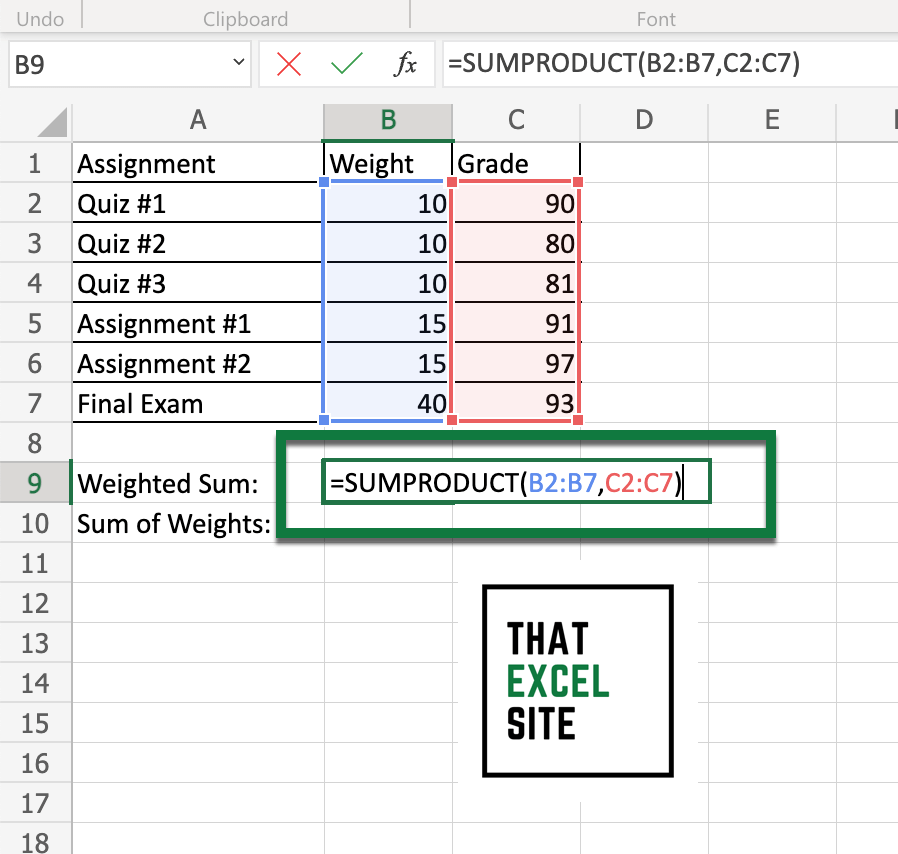Select the Font ribbon group
Image resolution: width=898 pixels, height=854 pixels.
655,17
